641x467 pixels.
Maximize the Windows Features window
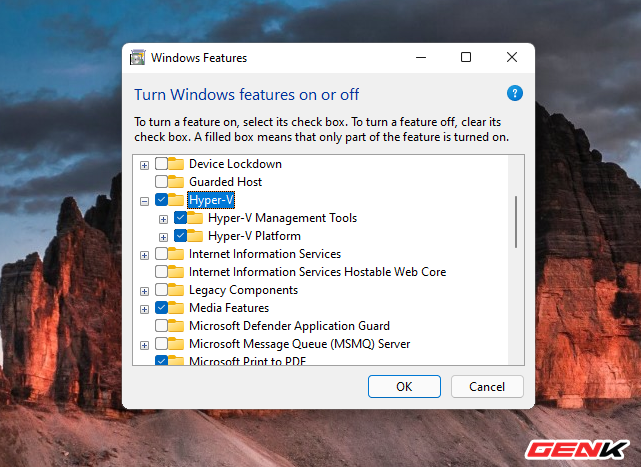coord(466,57)
